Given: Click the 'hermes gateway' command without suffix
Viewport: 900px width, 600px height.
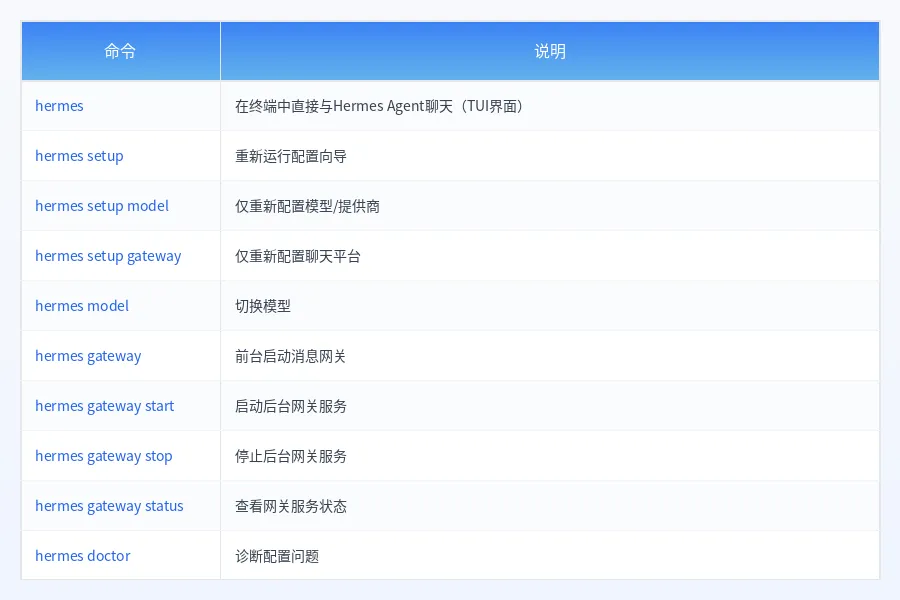Looking at the screenshot, I should click(88, 356).
